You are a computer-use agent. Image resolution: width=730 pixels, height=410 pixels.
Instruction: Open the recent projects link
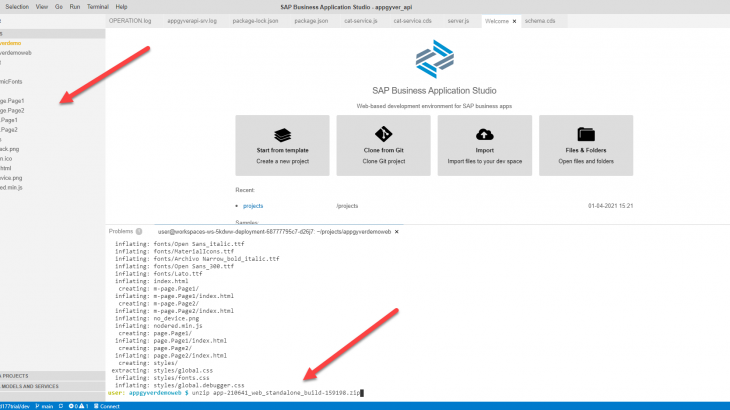(x=253, y=206)
